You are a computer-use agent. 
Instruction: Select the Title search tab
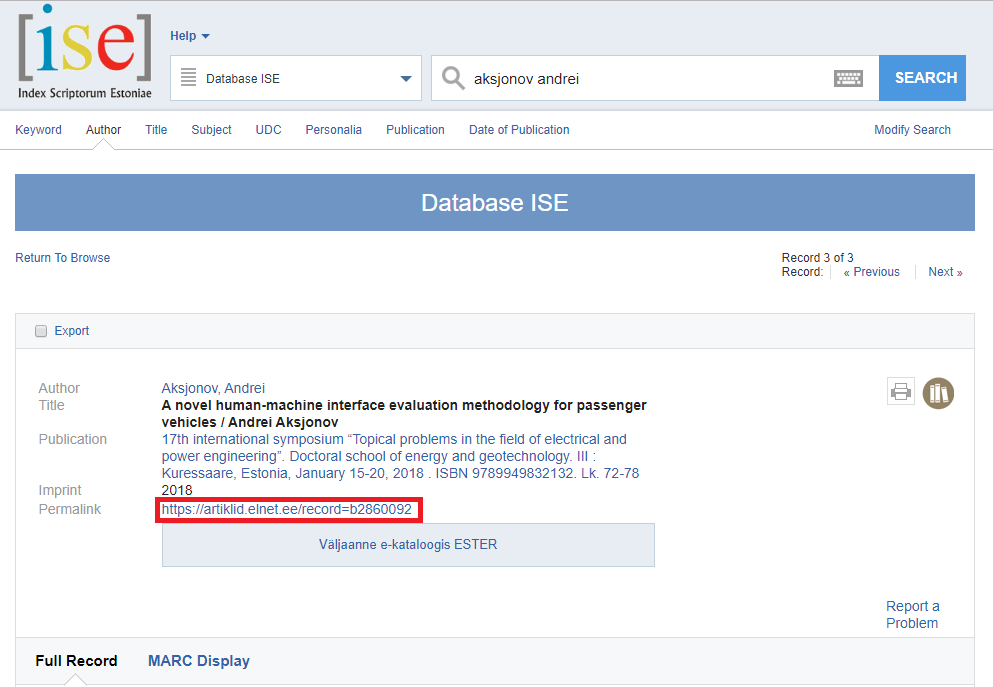pyautogui.click(x=156, y=130)
